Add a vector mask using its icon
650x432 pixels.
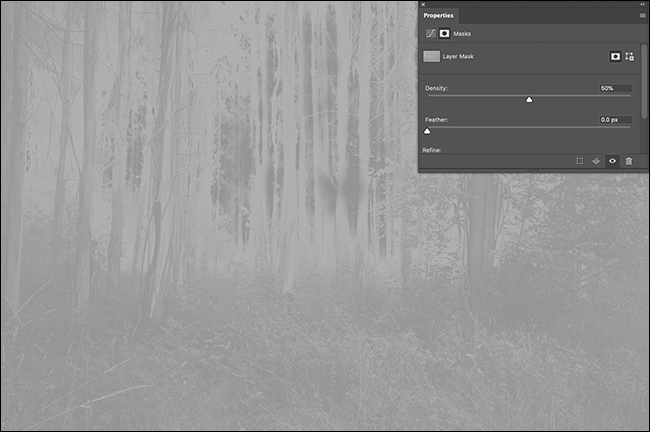[630, 57]
